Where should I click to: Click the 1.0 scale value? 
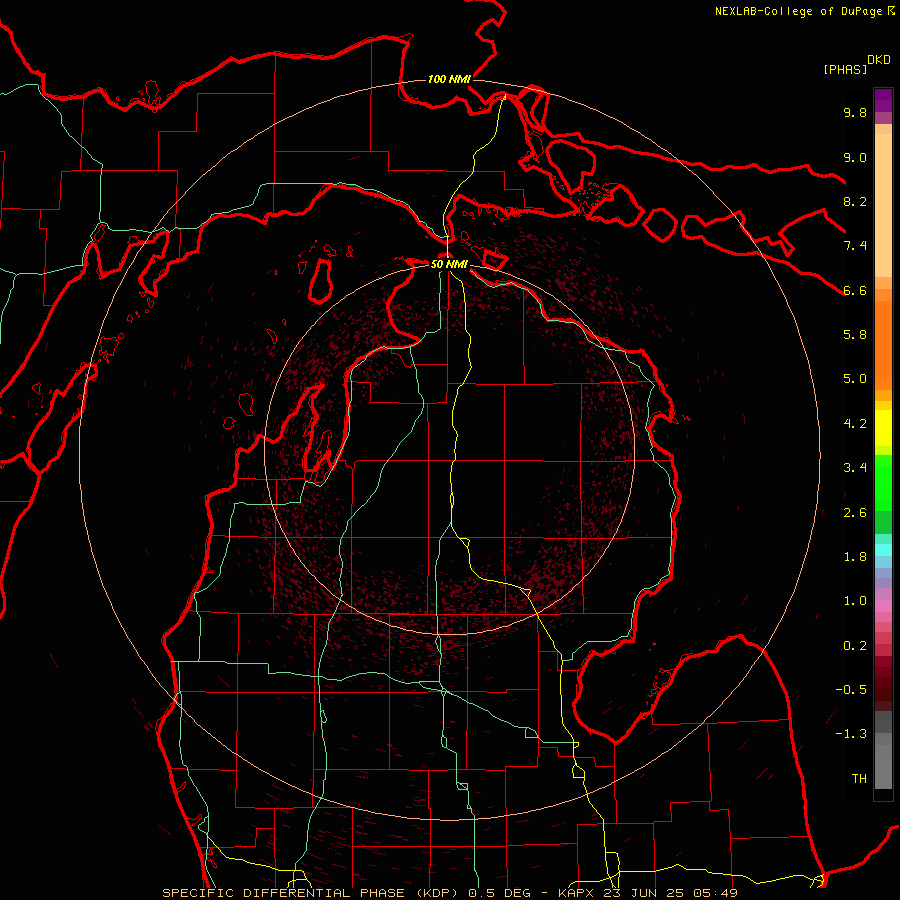pos(855,601)
